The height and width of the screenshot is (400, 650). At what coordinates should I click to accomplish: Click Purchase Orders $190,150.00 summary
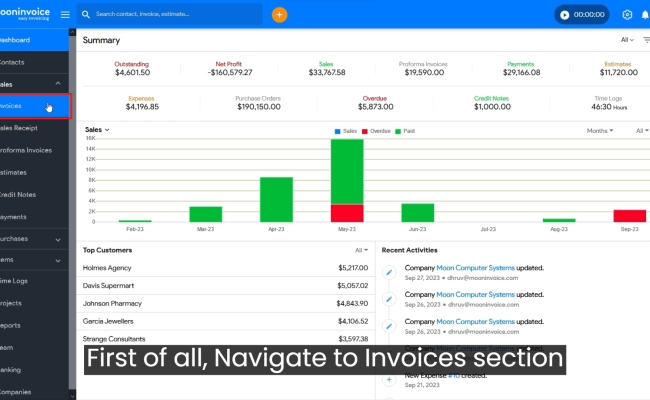coord(258,103)
